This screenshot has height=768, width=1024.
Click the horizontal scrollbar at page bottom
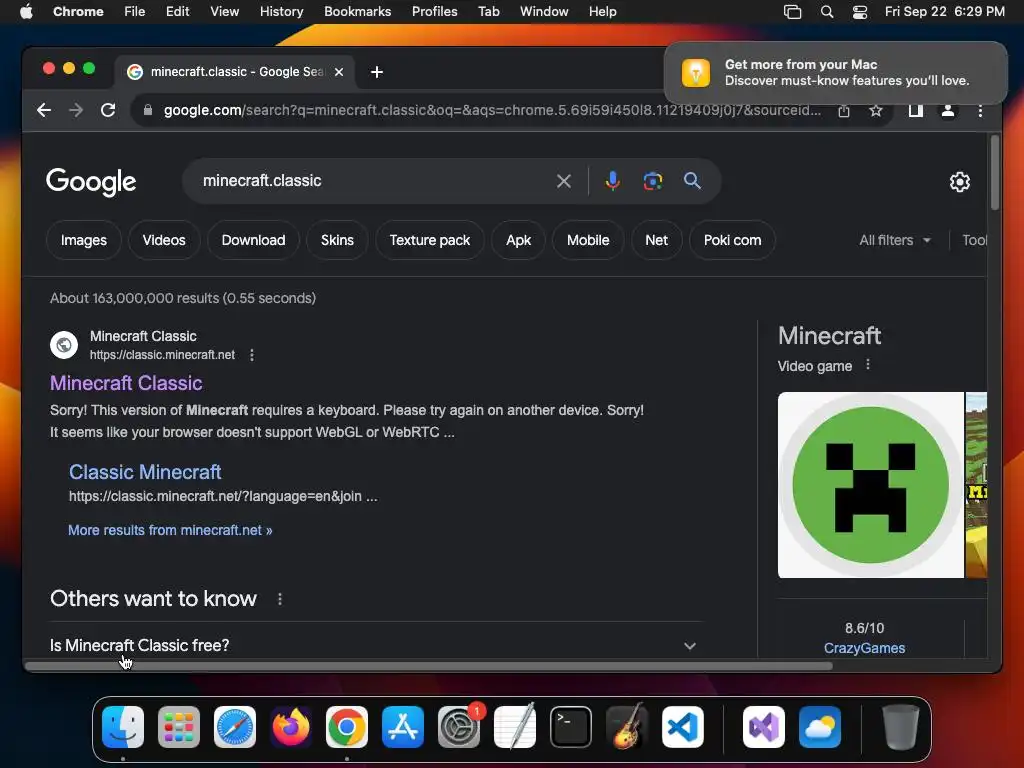429,666
